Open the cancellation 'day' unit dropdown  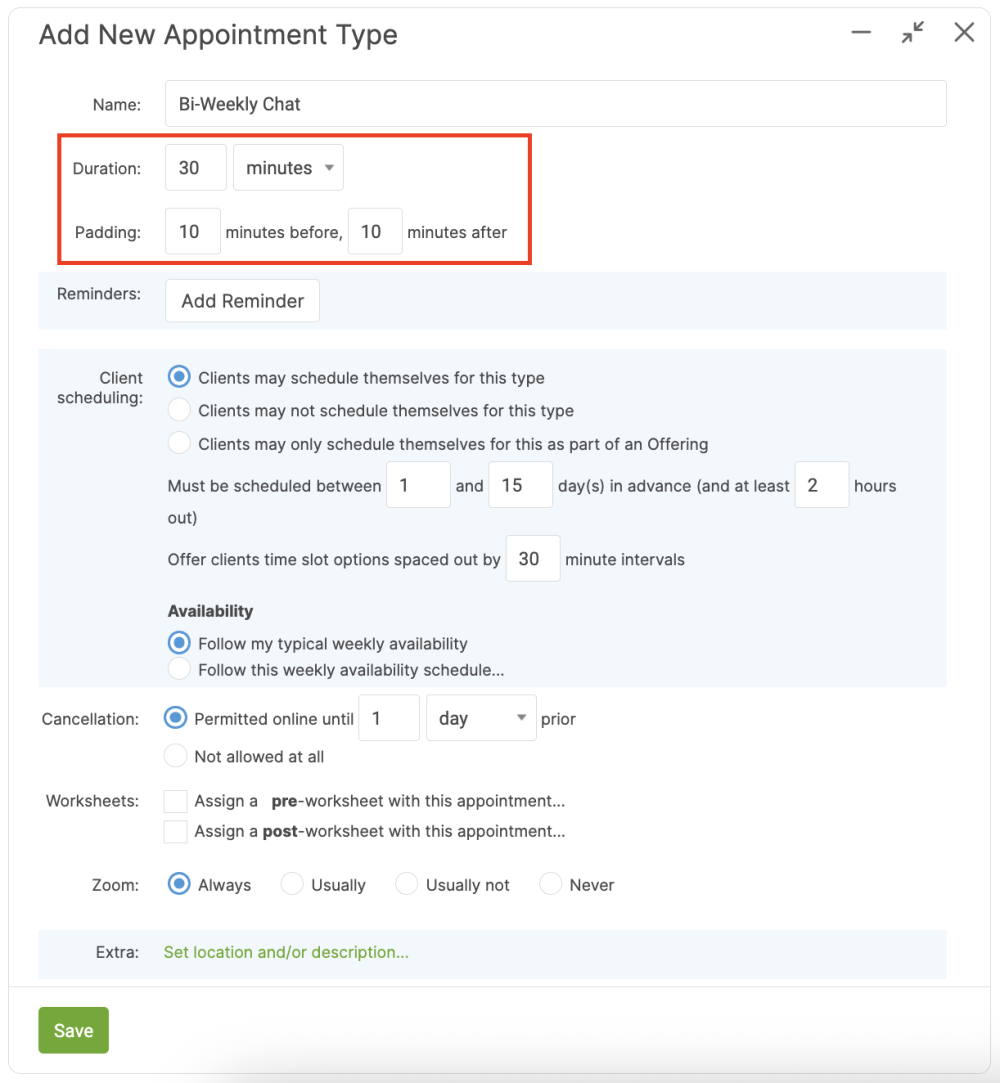coord(481,718)
